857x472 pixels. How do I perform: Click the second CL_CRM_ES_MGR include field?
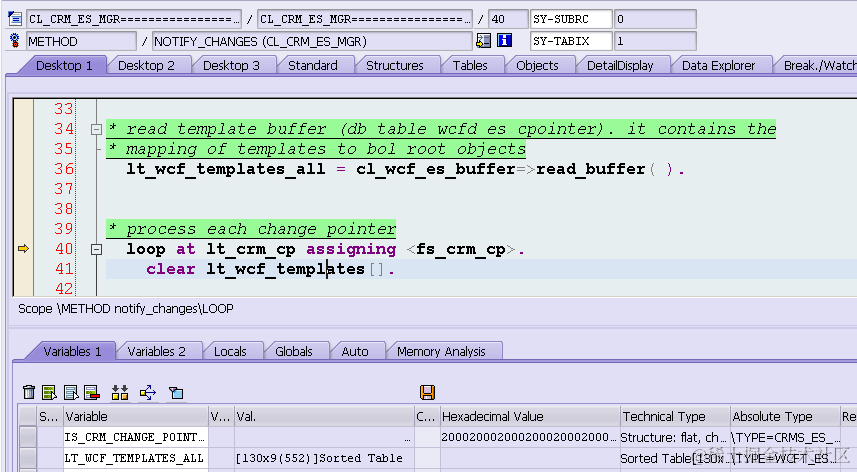pos(365,19)
